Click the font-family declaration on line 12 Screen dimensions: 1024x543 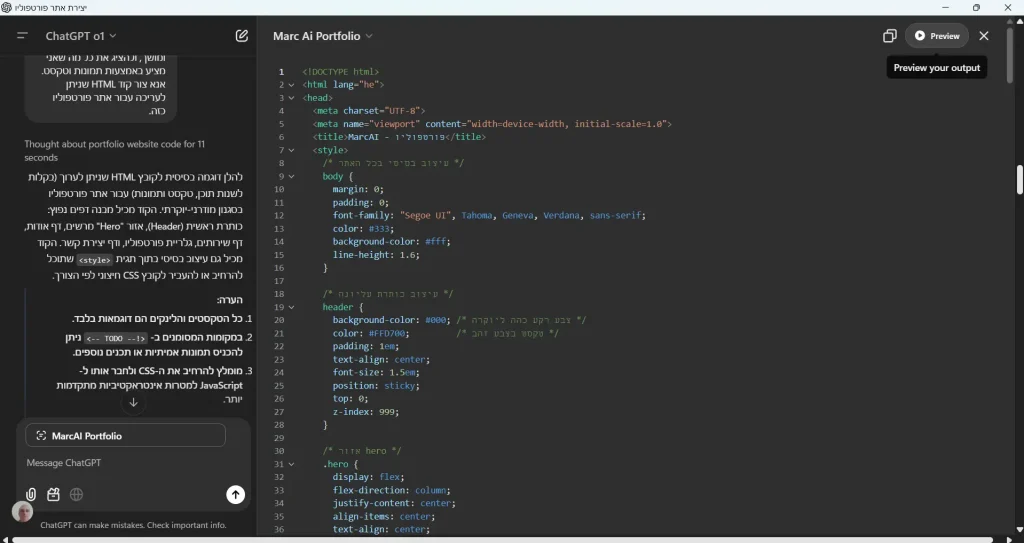coord(489,216)
